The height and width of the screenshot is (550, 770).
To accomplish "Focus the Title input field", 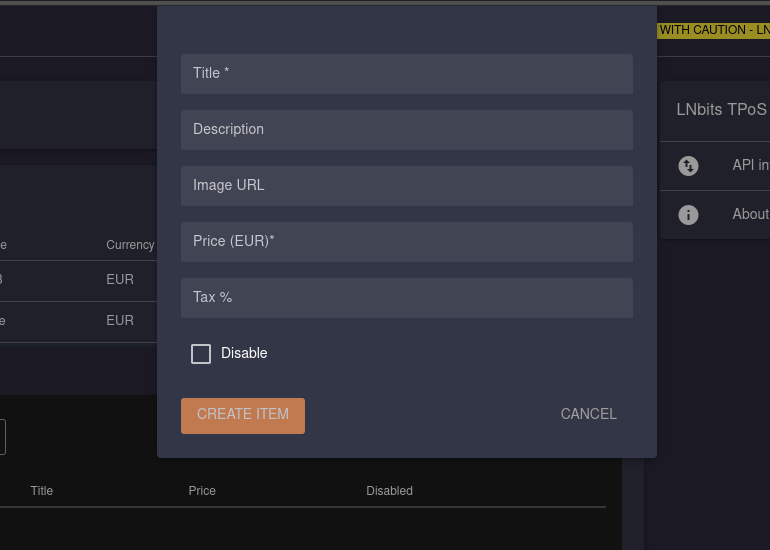I will [x=406, y=74].
